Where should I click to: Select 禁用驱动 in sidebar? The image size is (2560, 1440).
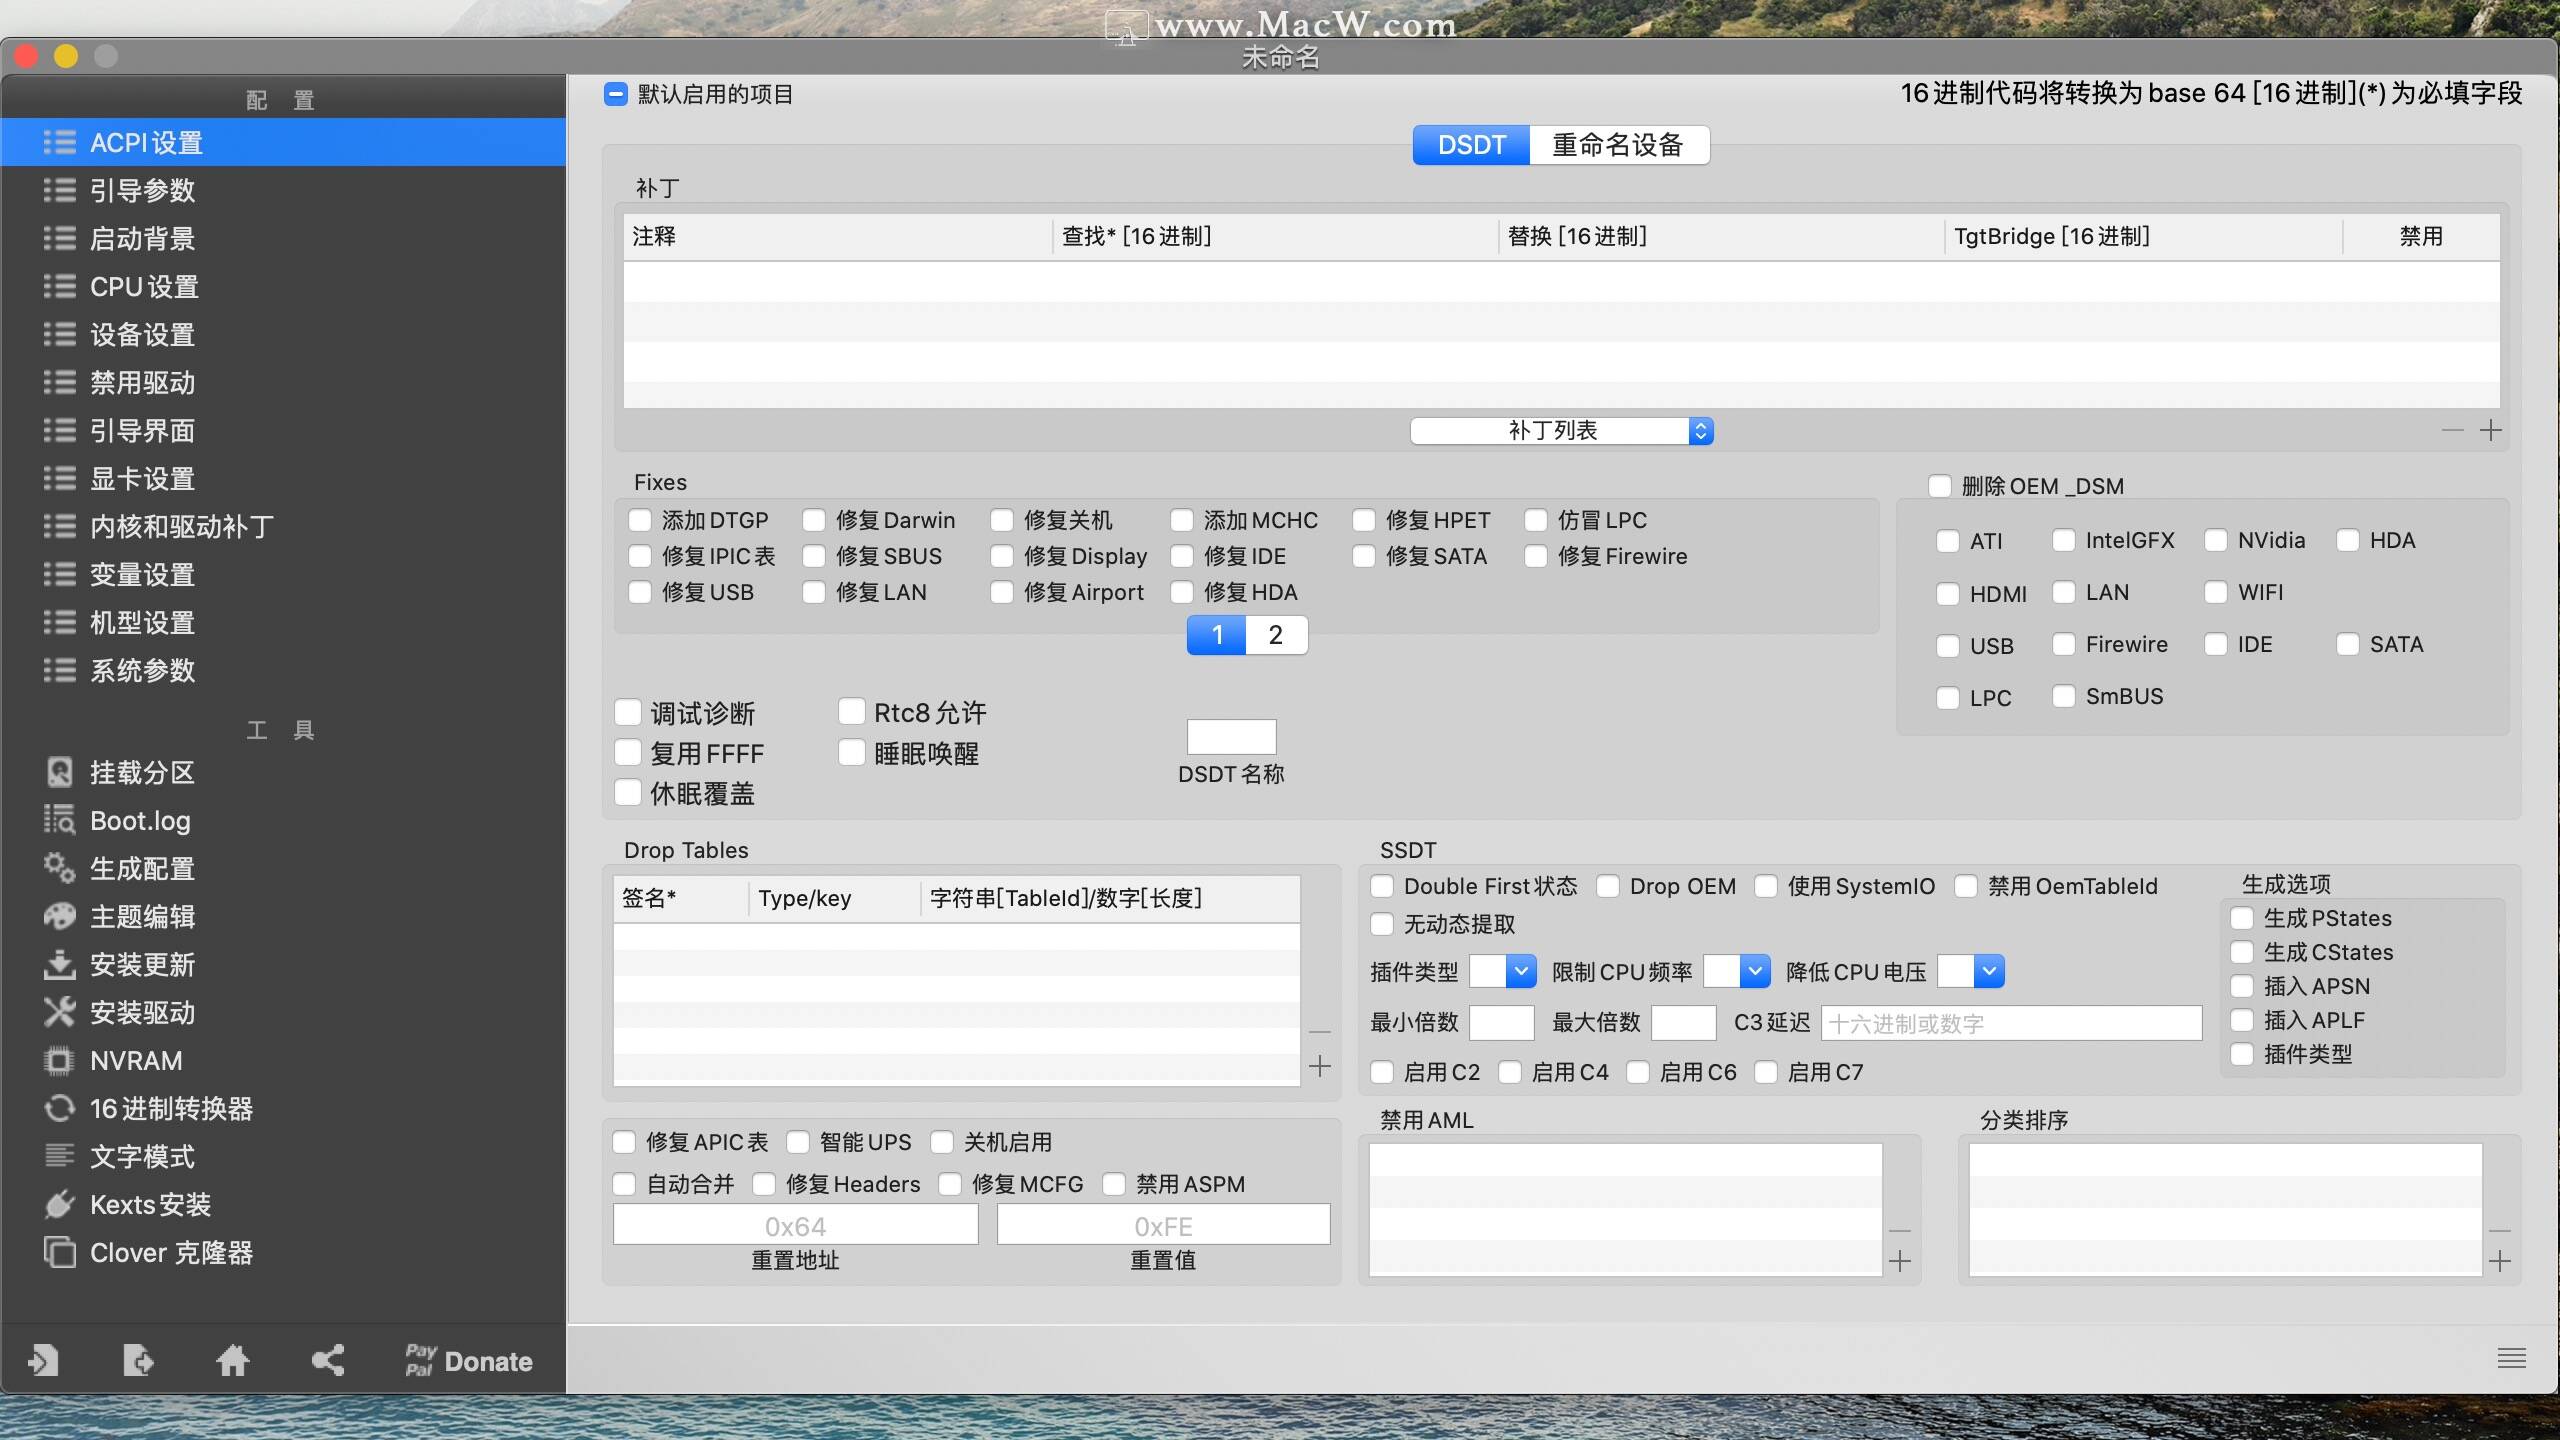click(283, 382)
